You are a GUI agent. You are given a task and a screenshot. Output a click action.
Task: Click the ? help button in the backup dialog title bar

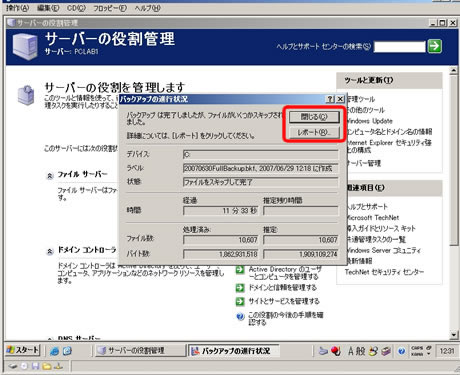330,99
